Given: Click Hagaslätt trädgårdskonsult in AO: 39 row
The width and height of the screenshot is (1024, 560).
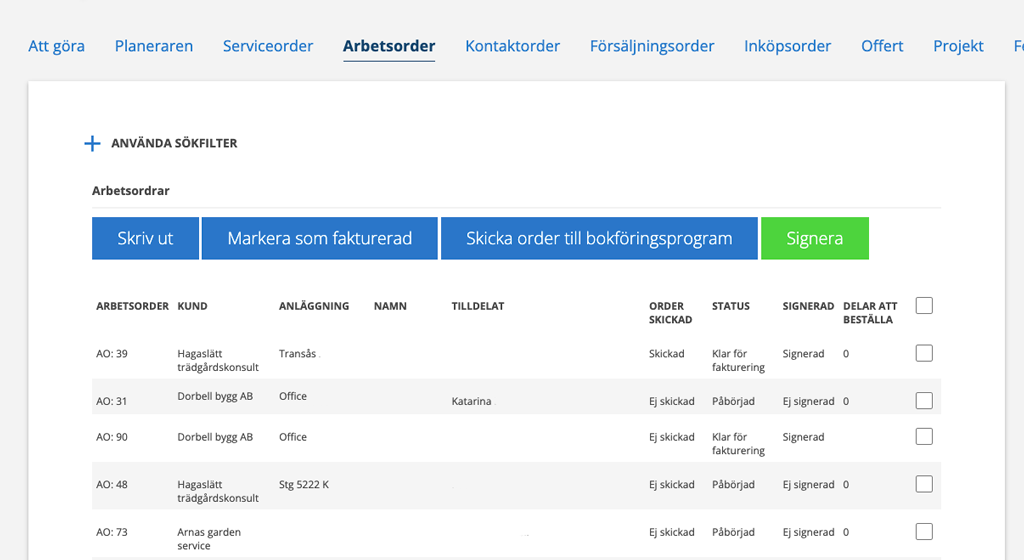Looking at the screenshot, I should [217, 360].
